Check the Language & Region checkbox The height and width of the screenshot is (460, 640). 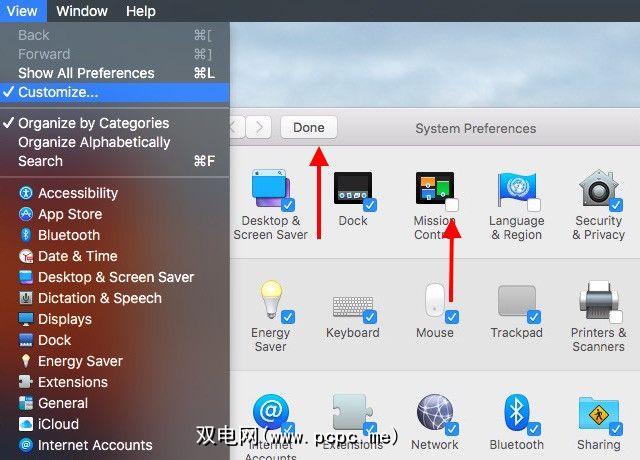(534, 204)
